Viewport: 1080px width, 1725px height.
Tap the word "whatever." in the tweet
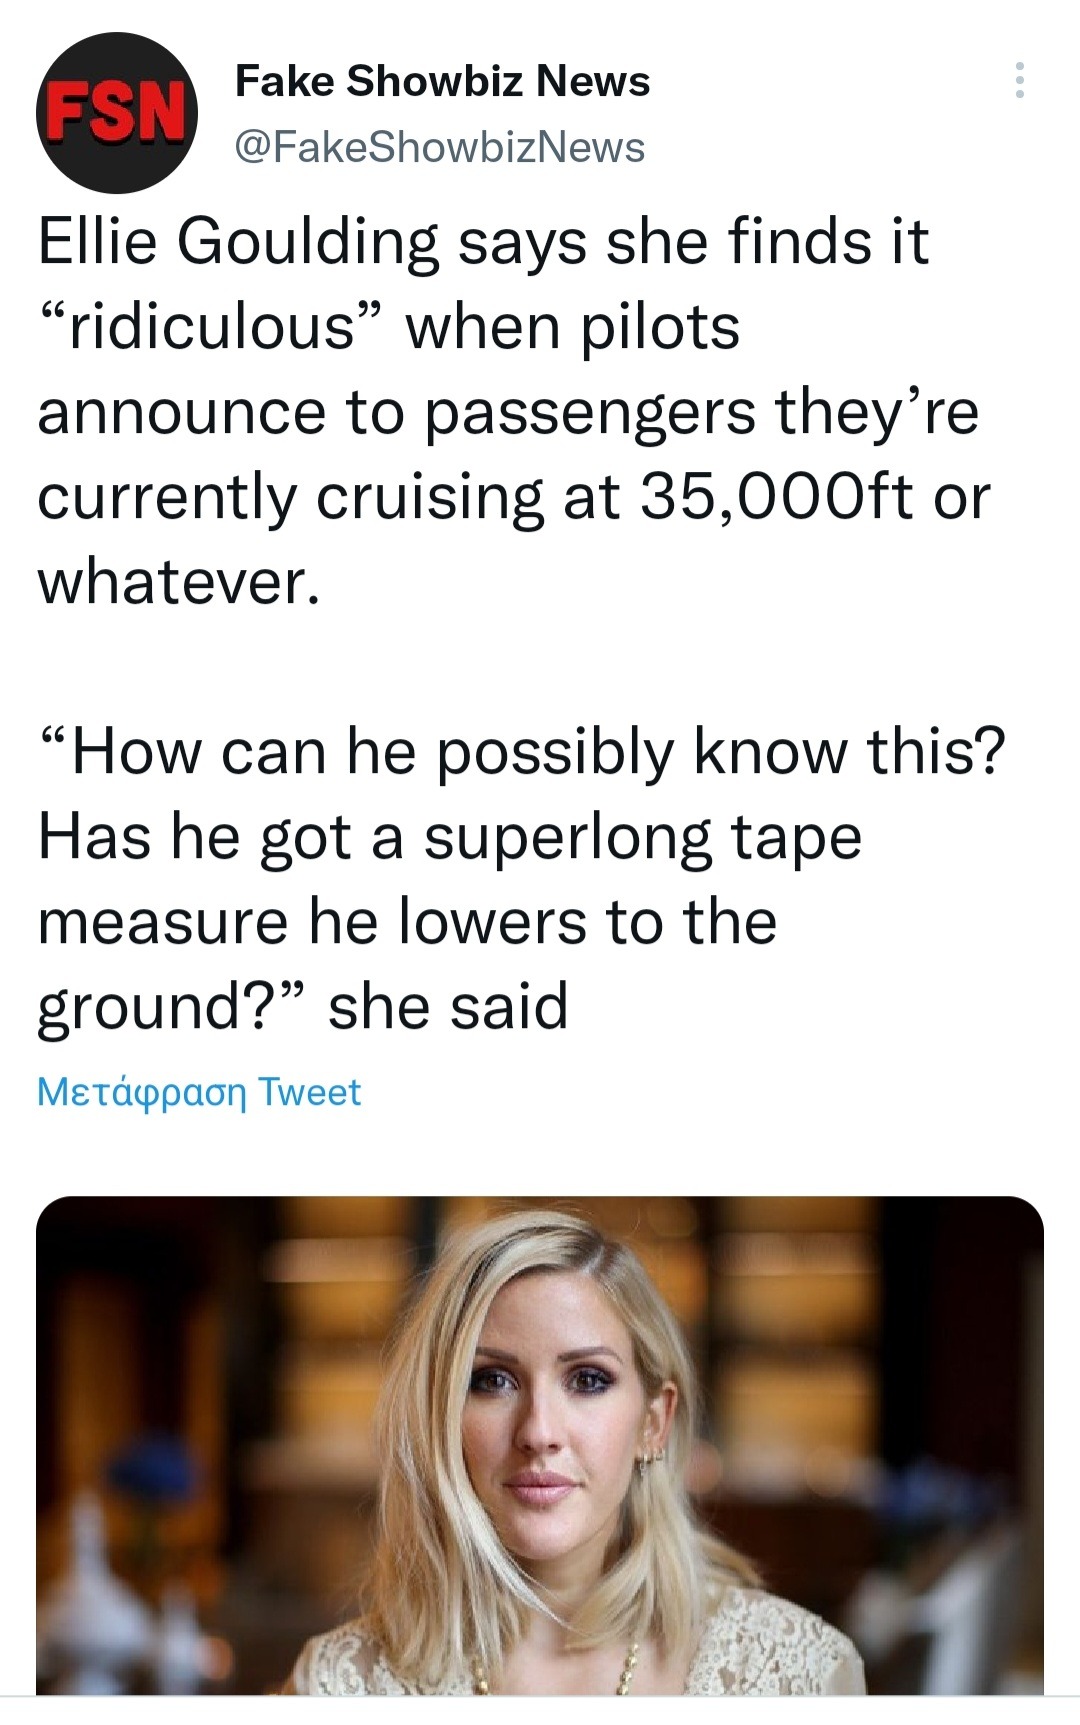tap(179, 582)
